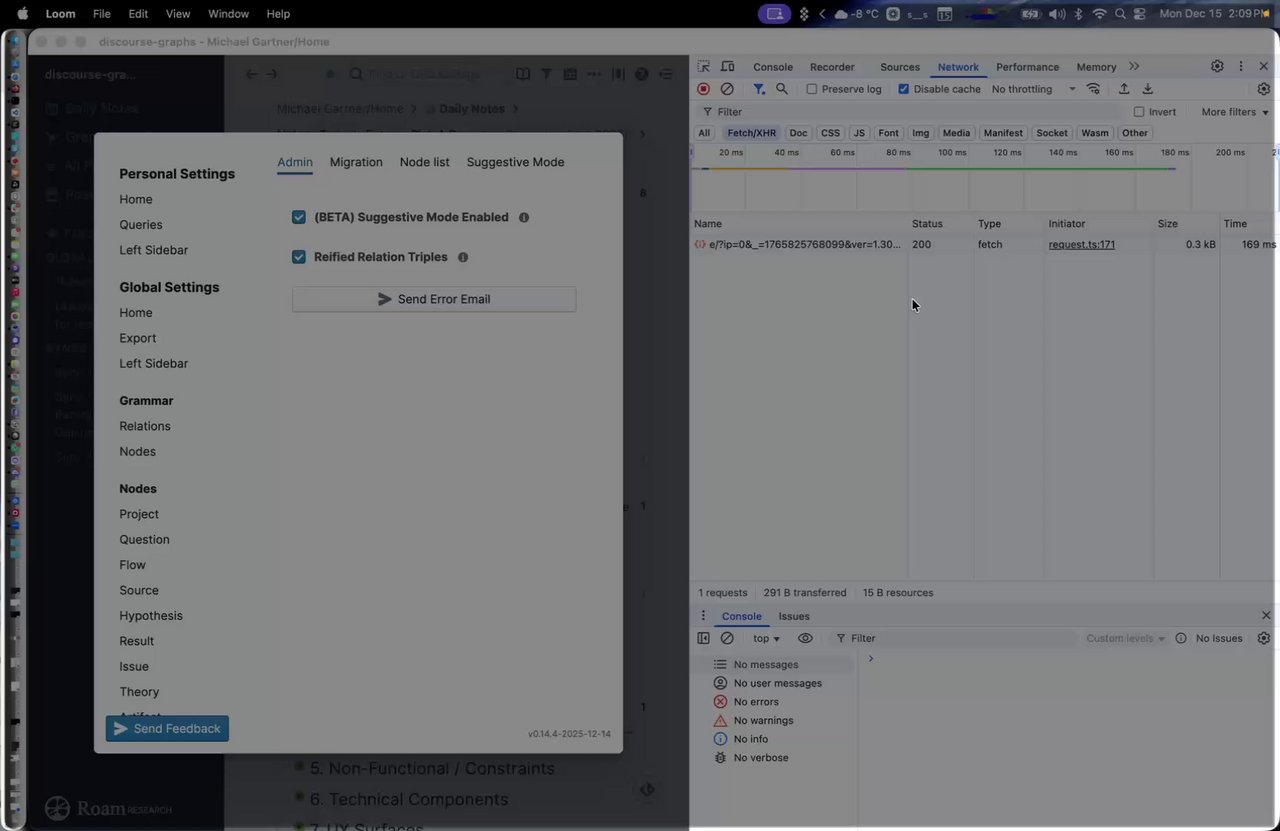Open console settings gear icon

coord(1264,638)
